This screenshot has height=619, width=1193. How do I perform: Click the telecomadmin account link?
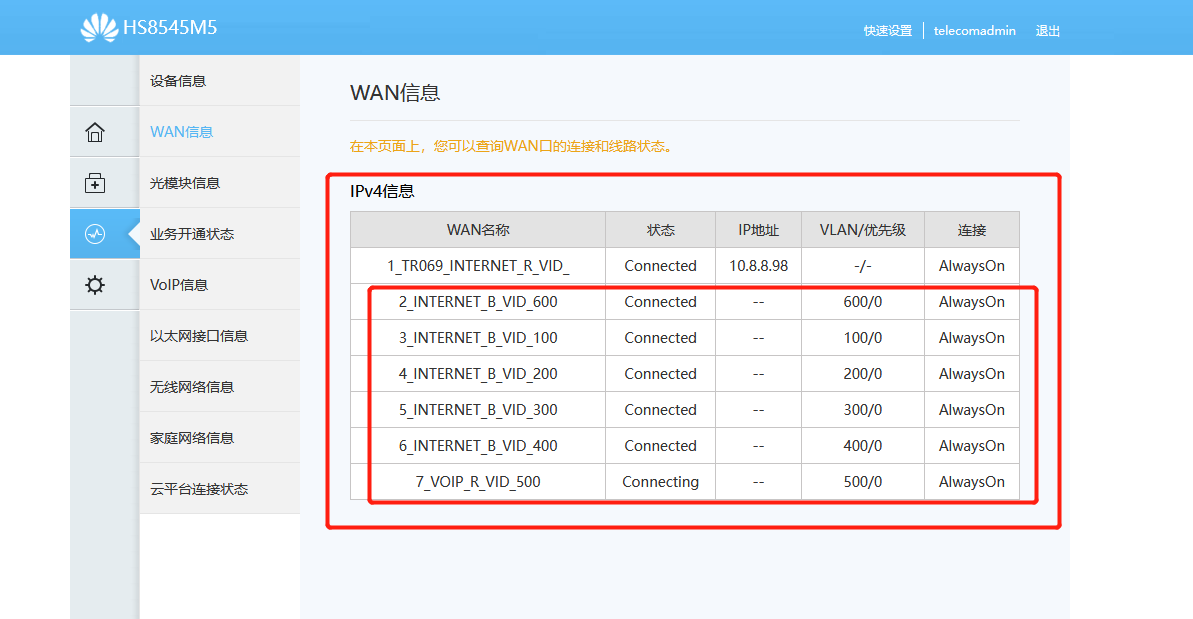(974, 31)
